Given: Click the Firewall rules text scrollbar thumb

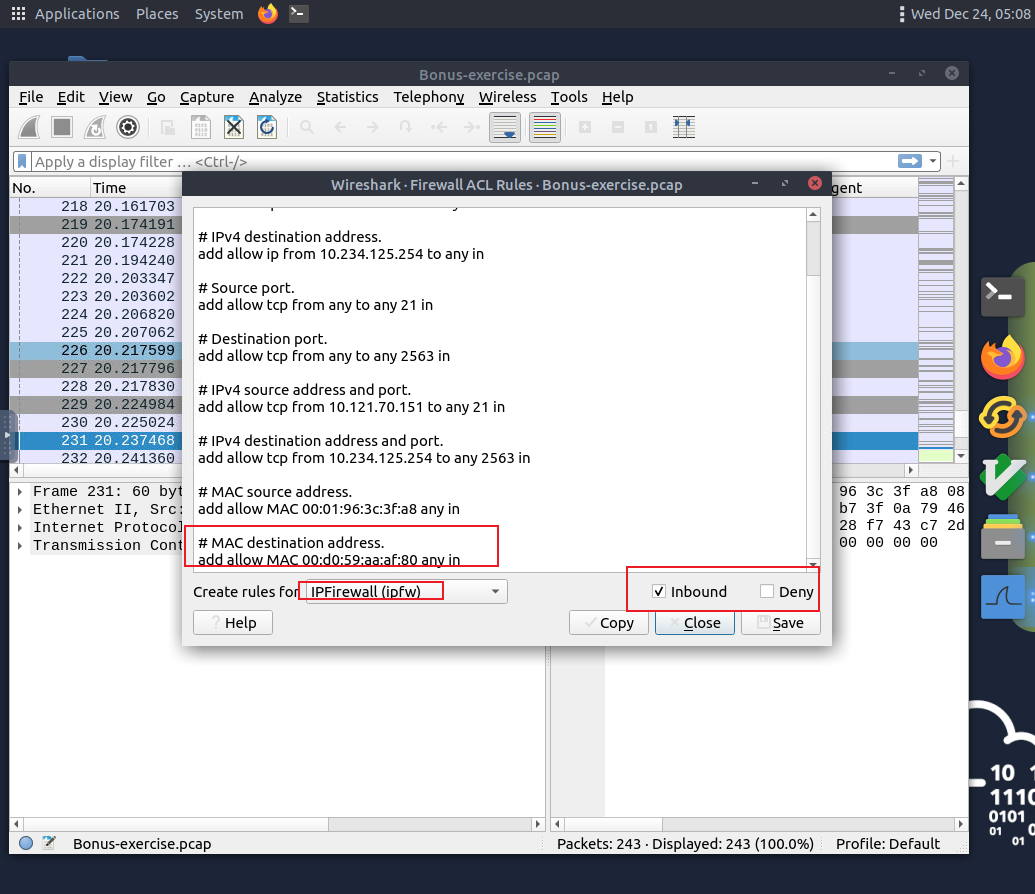Looking at the screenshot, I should point(813,249).
